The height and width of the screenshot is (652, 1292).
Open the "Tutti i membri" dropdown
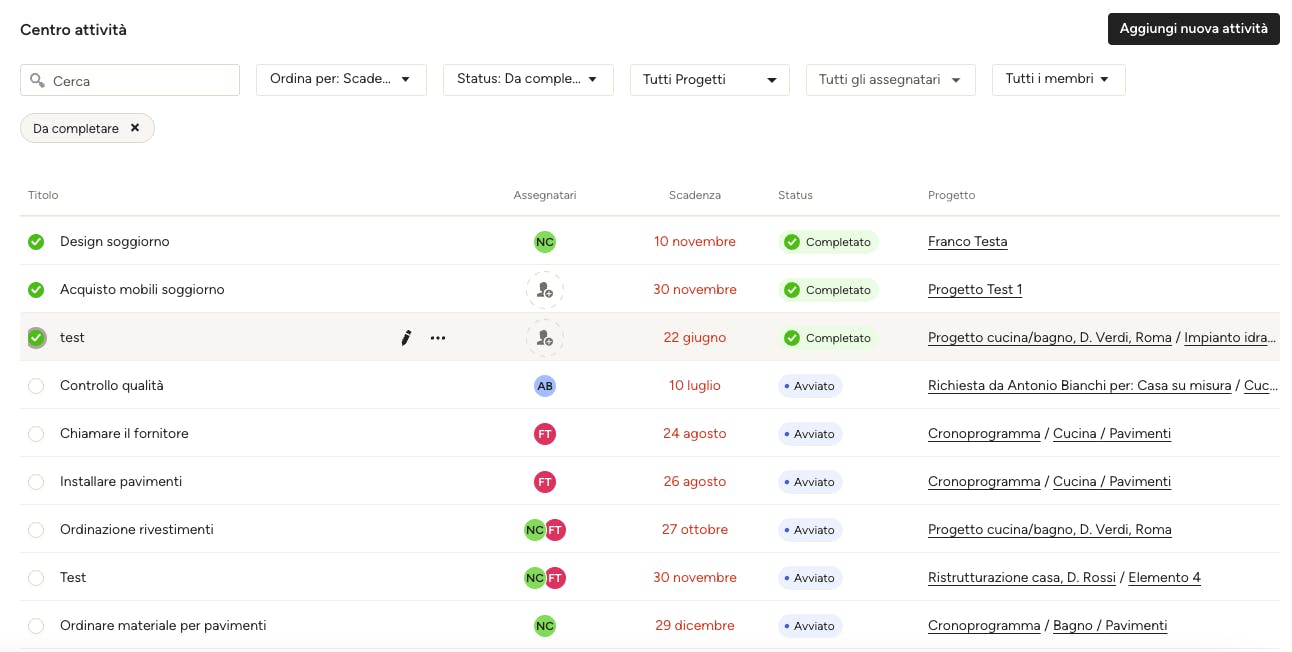pos(1058,79)
